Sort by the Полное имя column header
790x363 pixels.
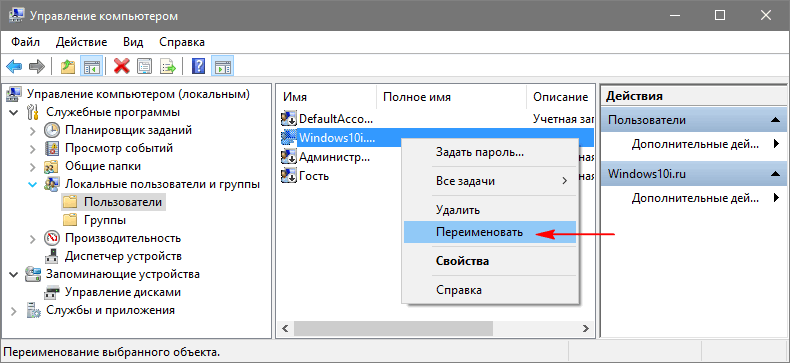coord(451,97)
